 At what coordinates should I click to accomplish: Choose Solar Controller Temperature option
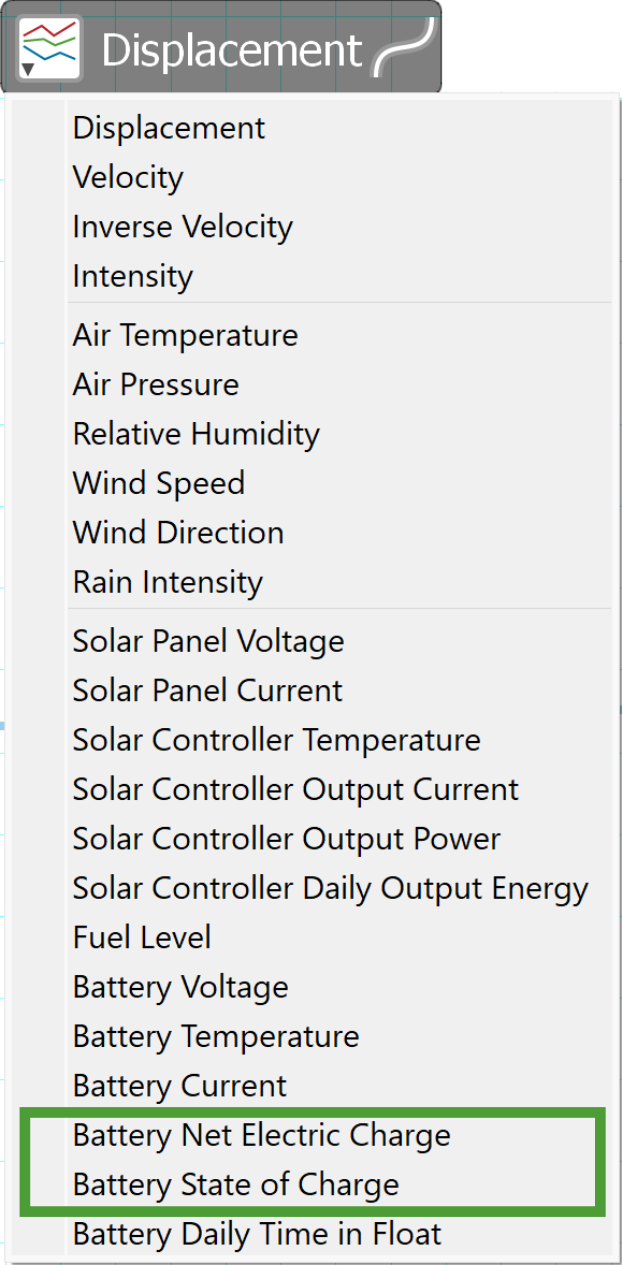coord(340,739)
